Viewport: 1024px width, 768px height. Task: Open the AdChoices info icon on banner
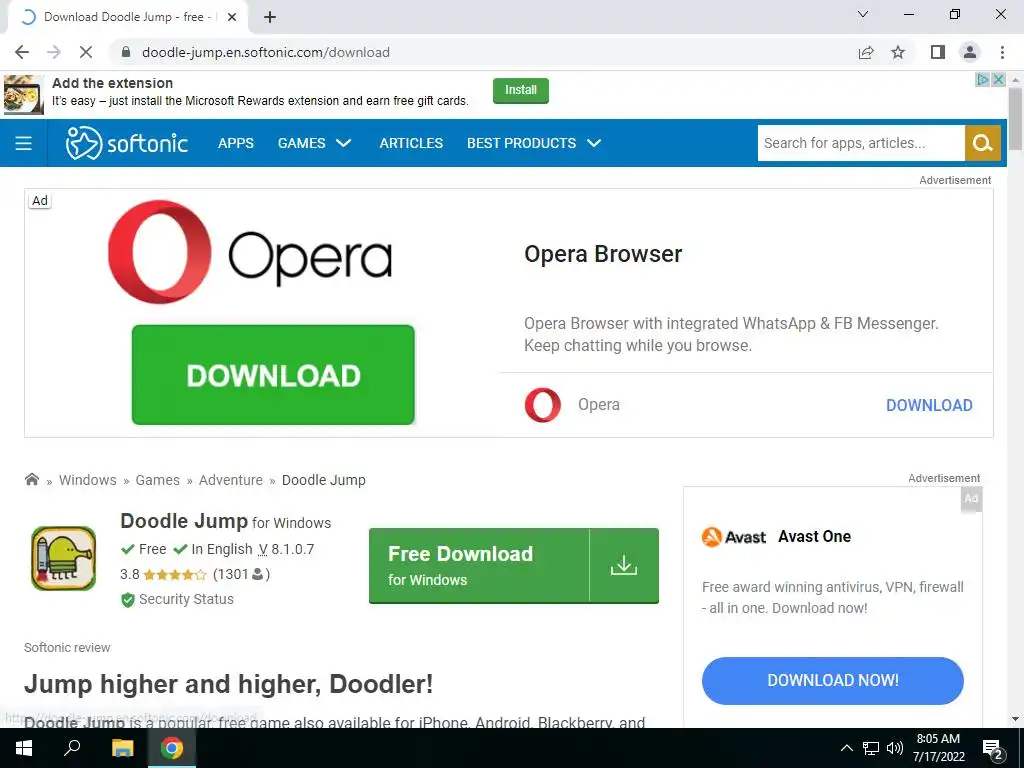point(982,80)
